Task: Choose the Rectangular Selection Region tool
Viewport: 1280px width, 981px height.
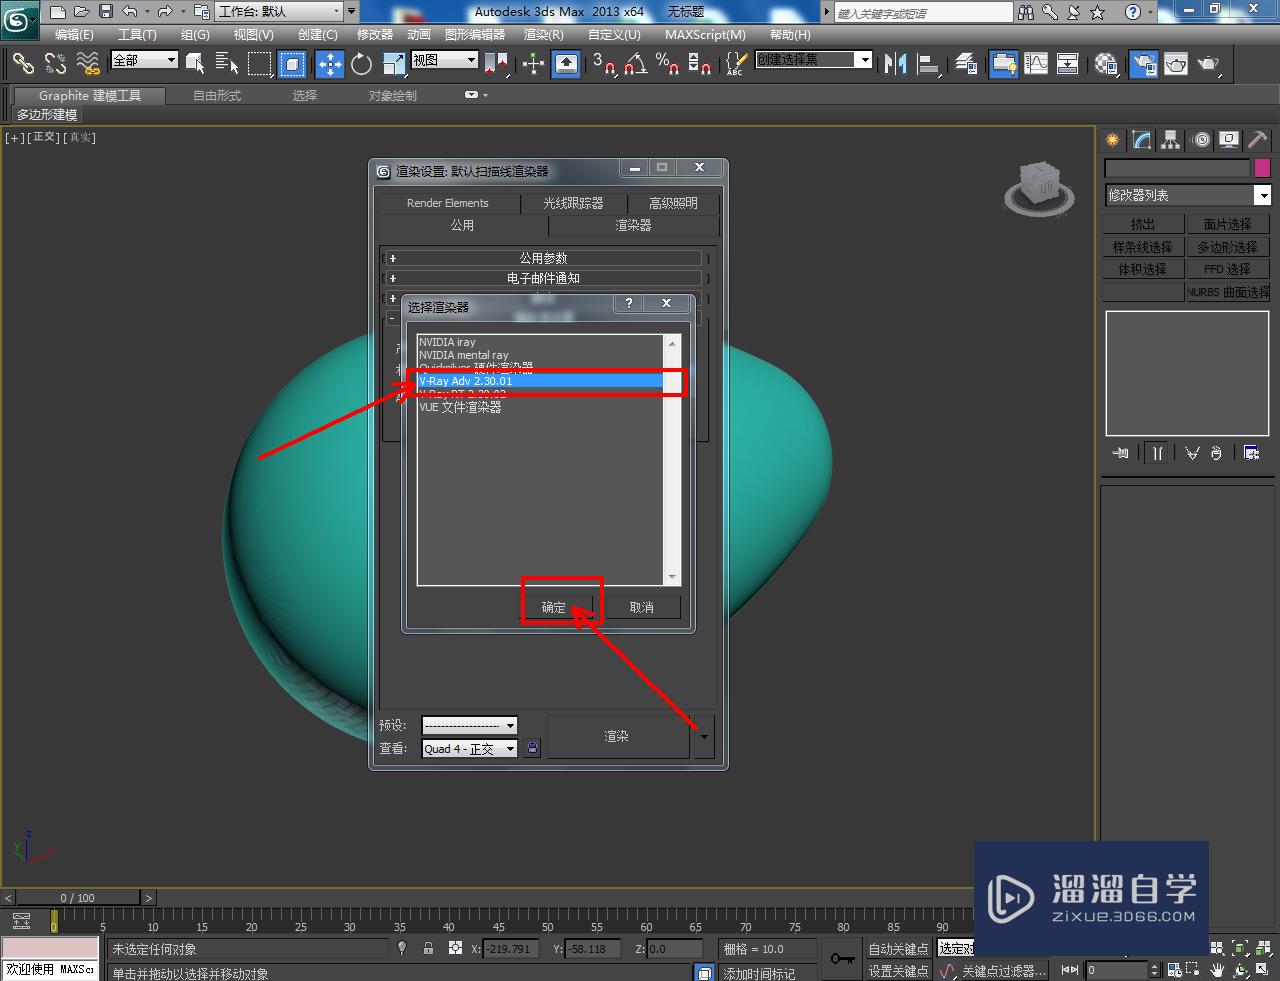Action: [260, 64]
